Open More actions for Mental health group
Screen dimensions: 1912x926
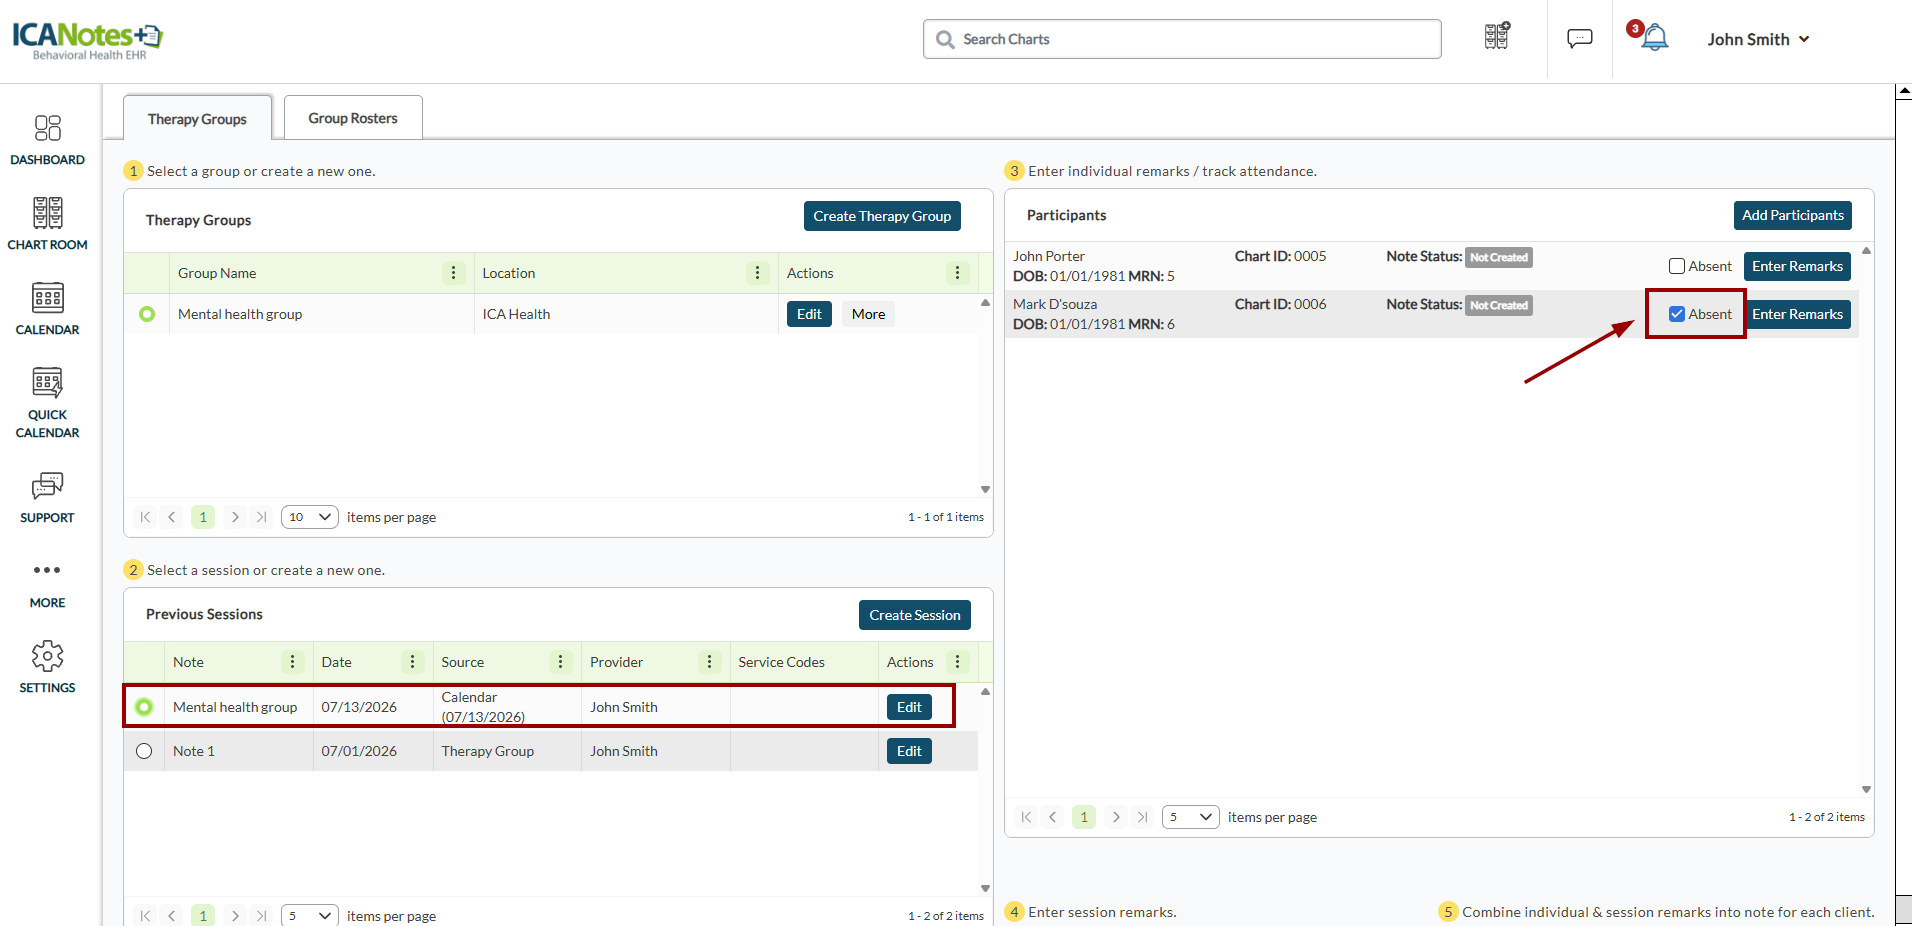pyautogui.click(x=868, y=314)
